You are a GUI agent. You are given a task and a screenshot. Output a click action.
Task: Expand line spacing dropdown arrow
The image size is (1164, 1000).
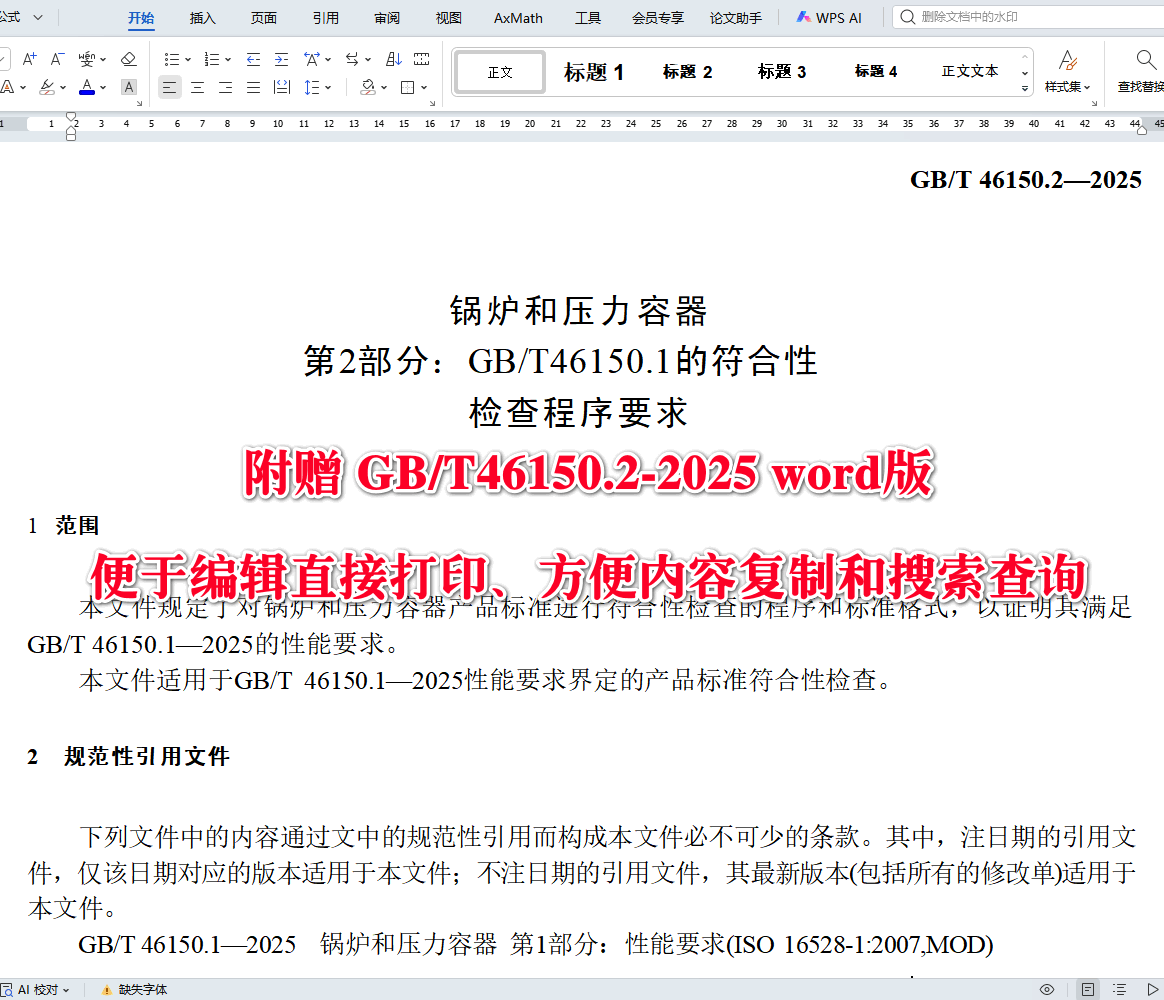point(328,88)
